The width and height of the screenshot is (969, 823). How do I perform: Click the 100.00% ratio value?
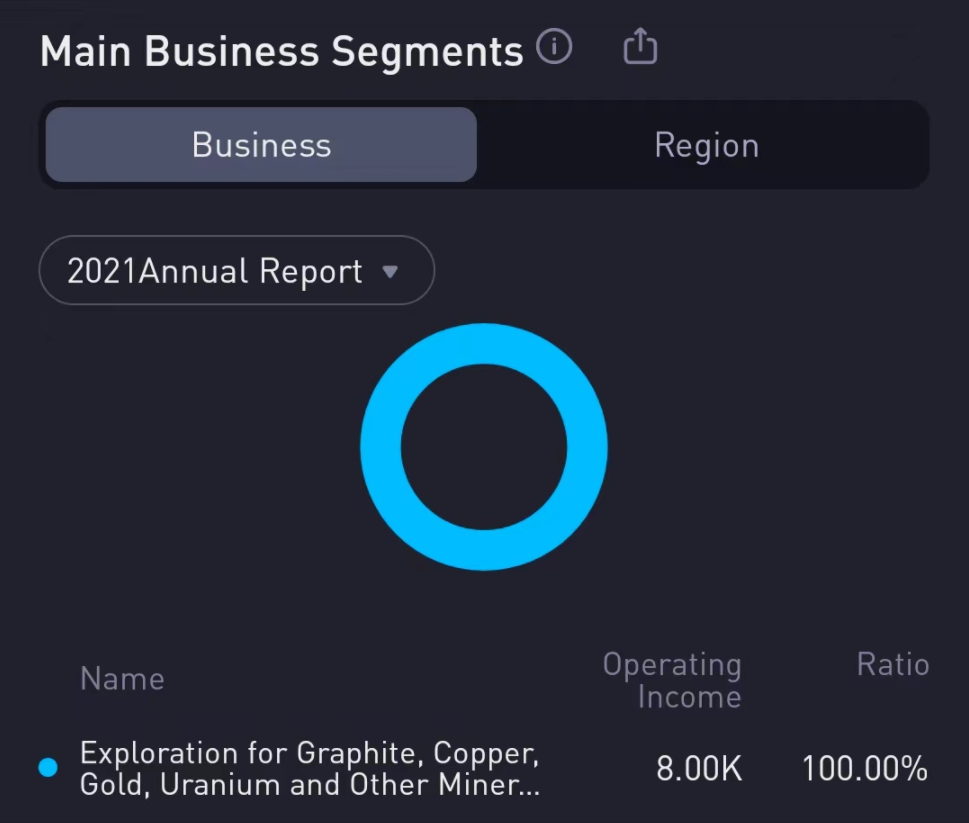[865, 769]
